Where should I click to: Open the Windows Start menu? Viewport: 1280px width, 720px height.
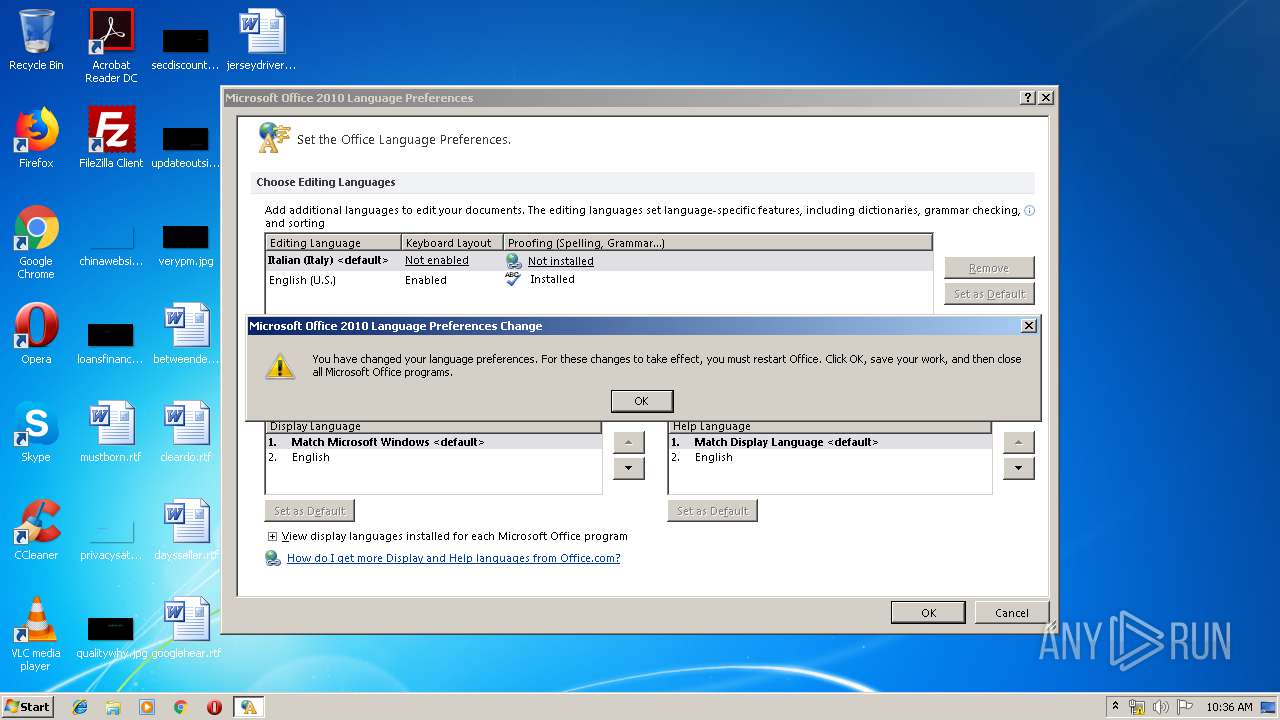[x=27, y=707]
